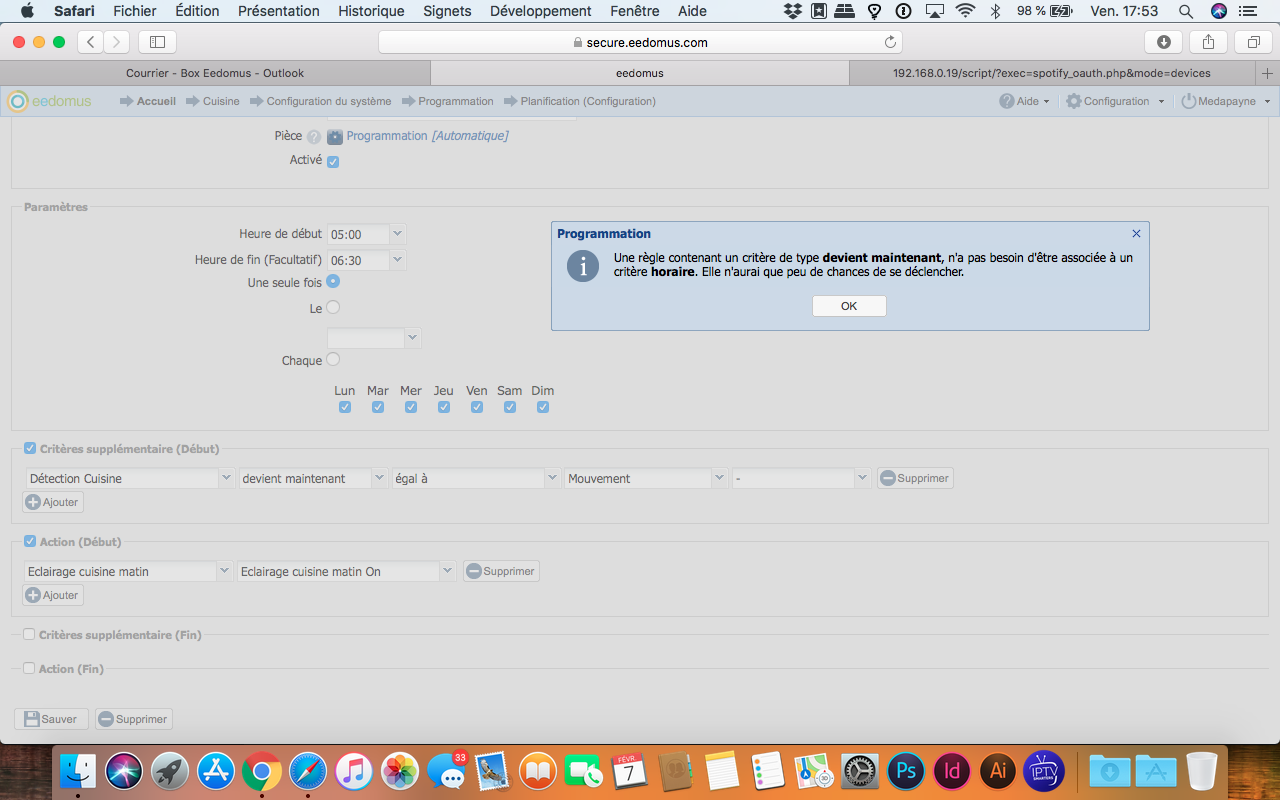Toggle the Mar checkbox
The width and height of the screenshot is (1280, 800).
pos(378,407)
